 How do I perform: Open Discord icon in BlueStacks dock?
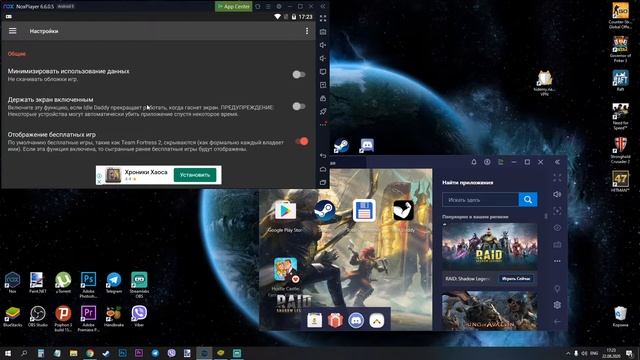pyautogui.click(x=356, y=320)
